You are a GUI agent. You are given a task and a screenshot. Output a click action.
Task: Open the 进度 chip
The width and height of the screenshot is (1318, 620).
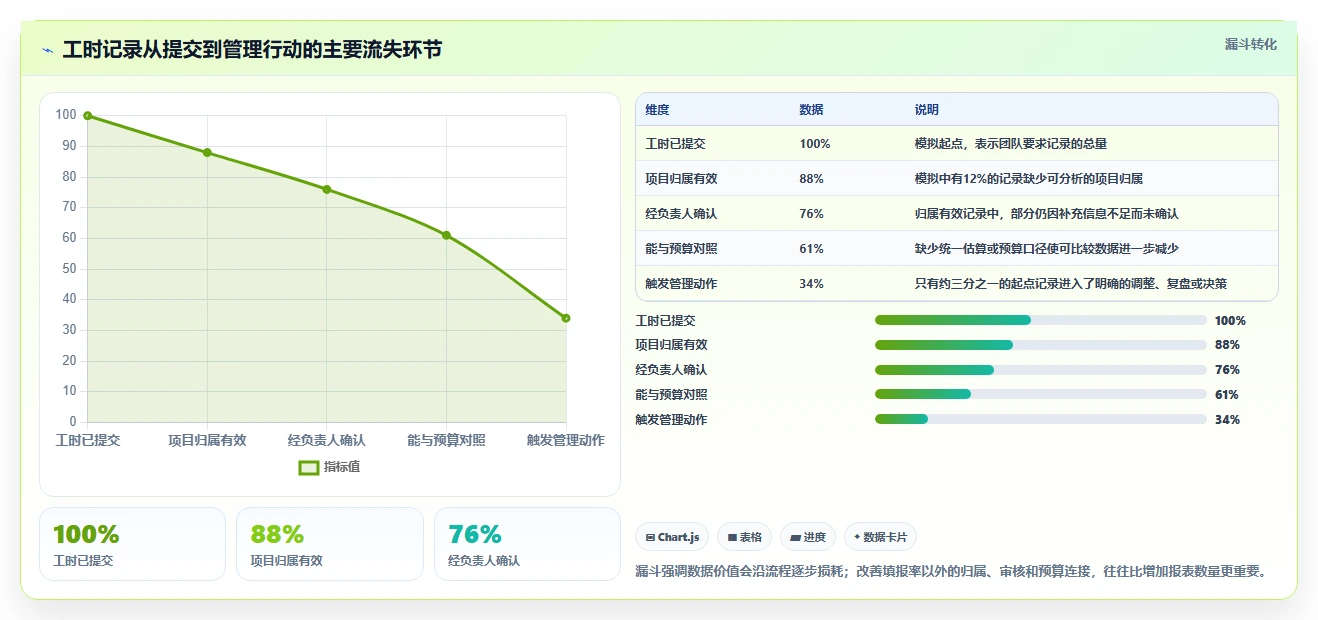[x=808, y=537]
